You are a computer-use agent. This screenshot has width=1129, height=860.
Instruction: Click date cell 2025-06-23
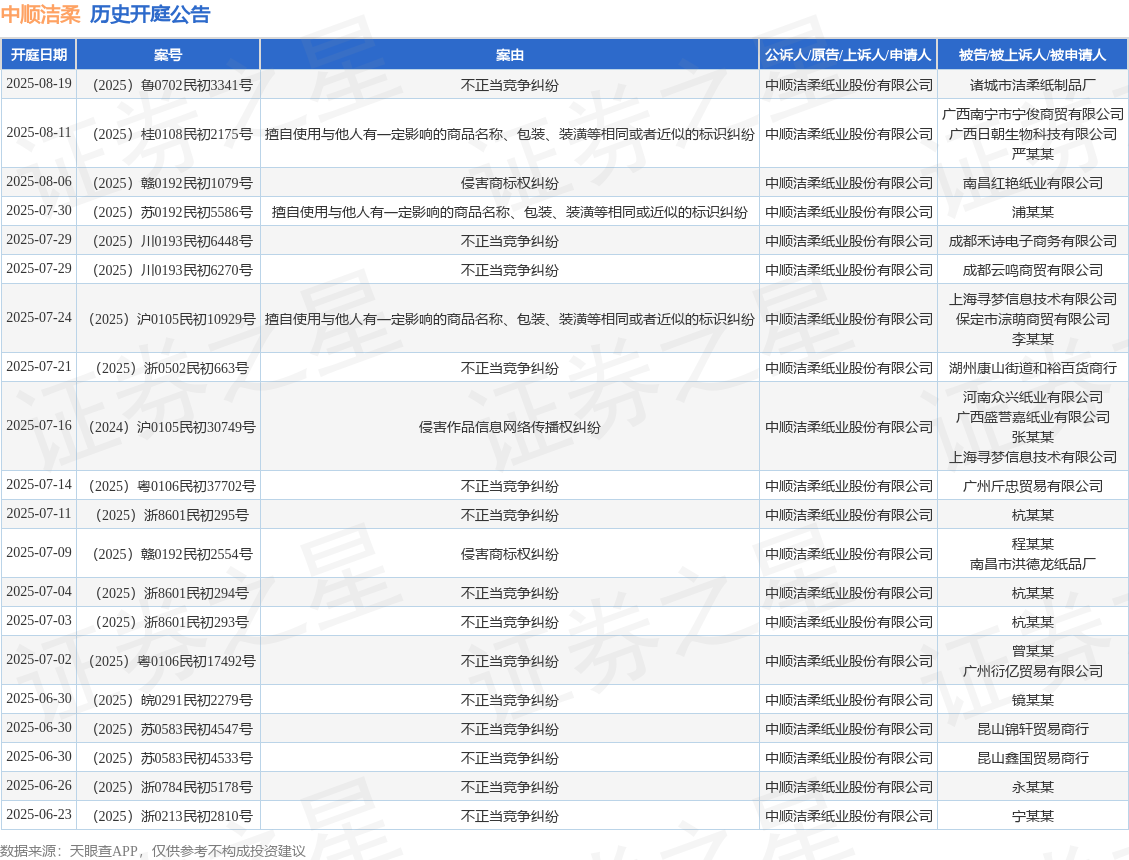(x=39, y=815)
